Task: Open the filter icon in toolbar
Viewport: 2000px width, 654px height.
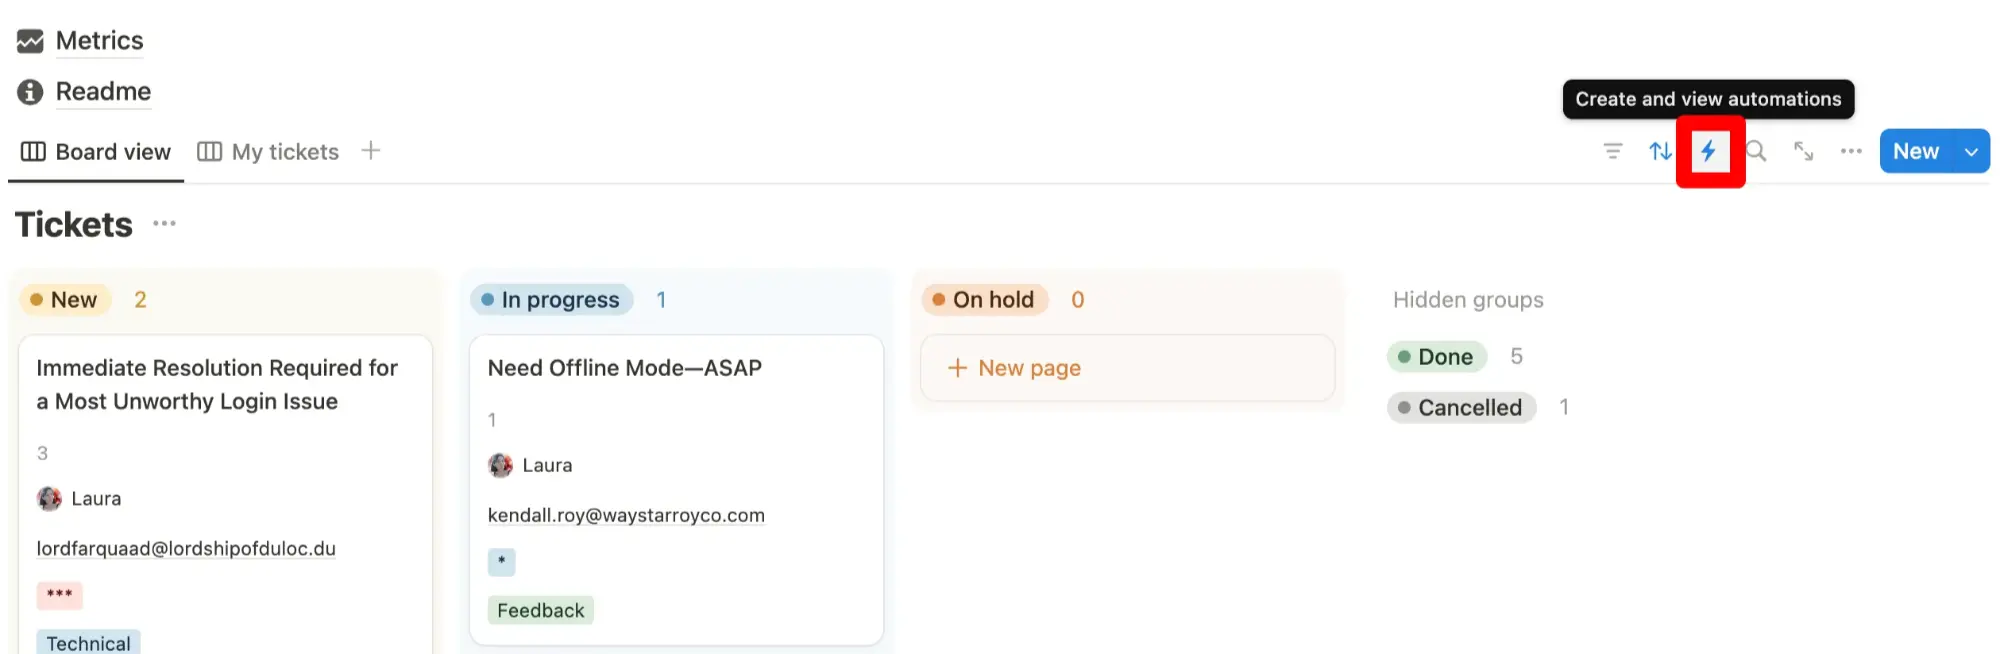Action: [1613, 151]
